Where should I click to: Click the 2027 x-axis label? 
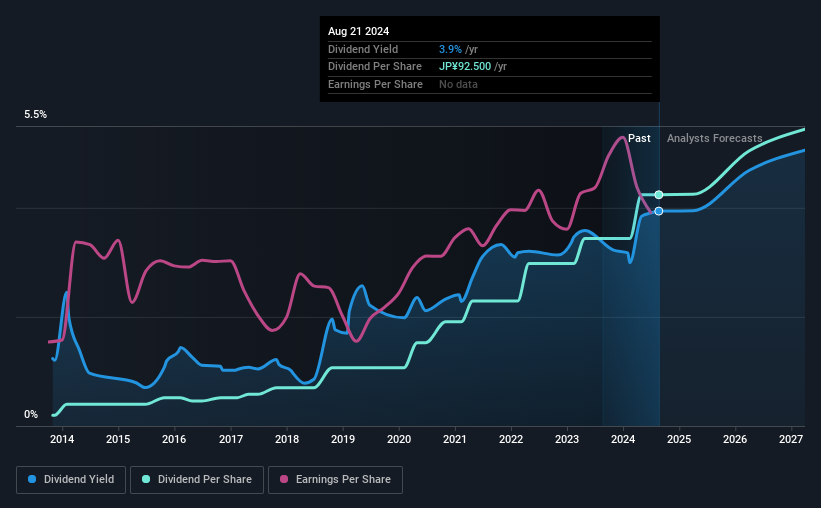pyautogui.click(x=791, y=439)
